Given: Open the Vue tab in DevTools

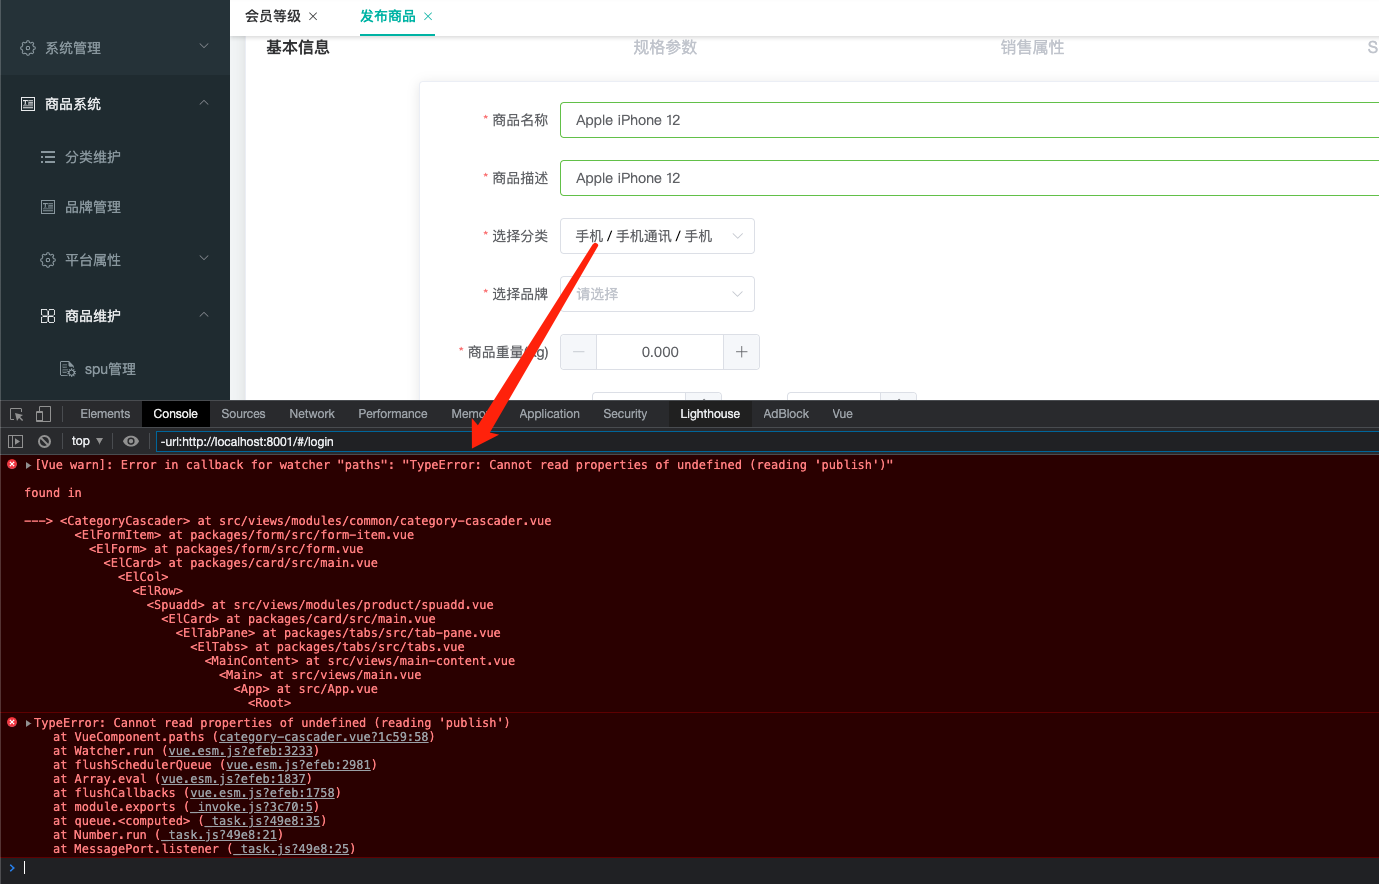Looking at the screenshot, I should point(842,414).
